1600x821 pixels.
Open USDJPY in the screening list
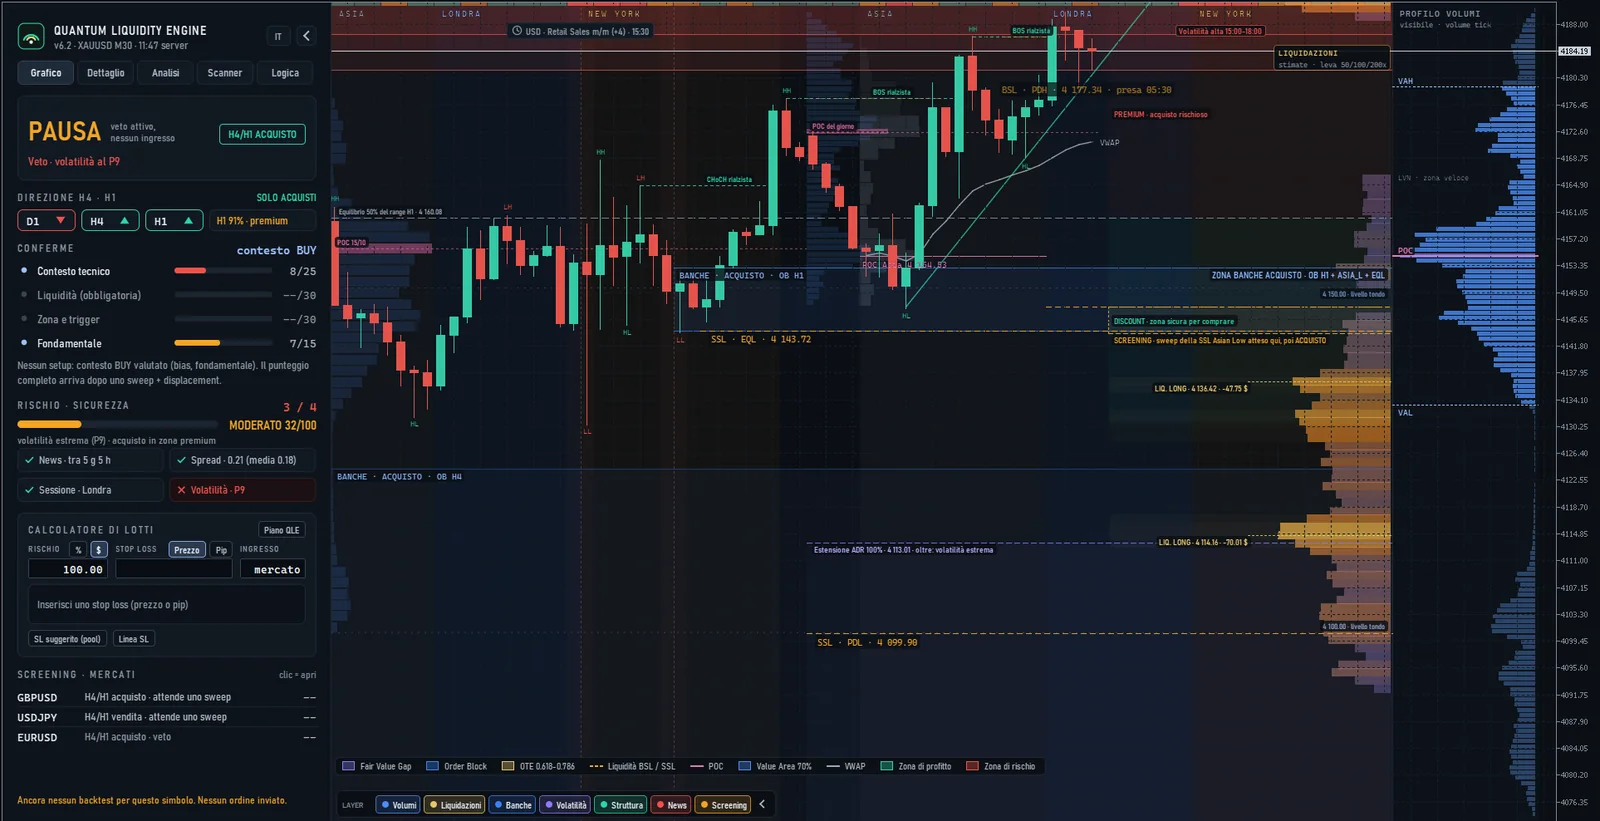pos(166,717)
